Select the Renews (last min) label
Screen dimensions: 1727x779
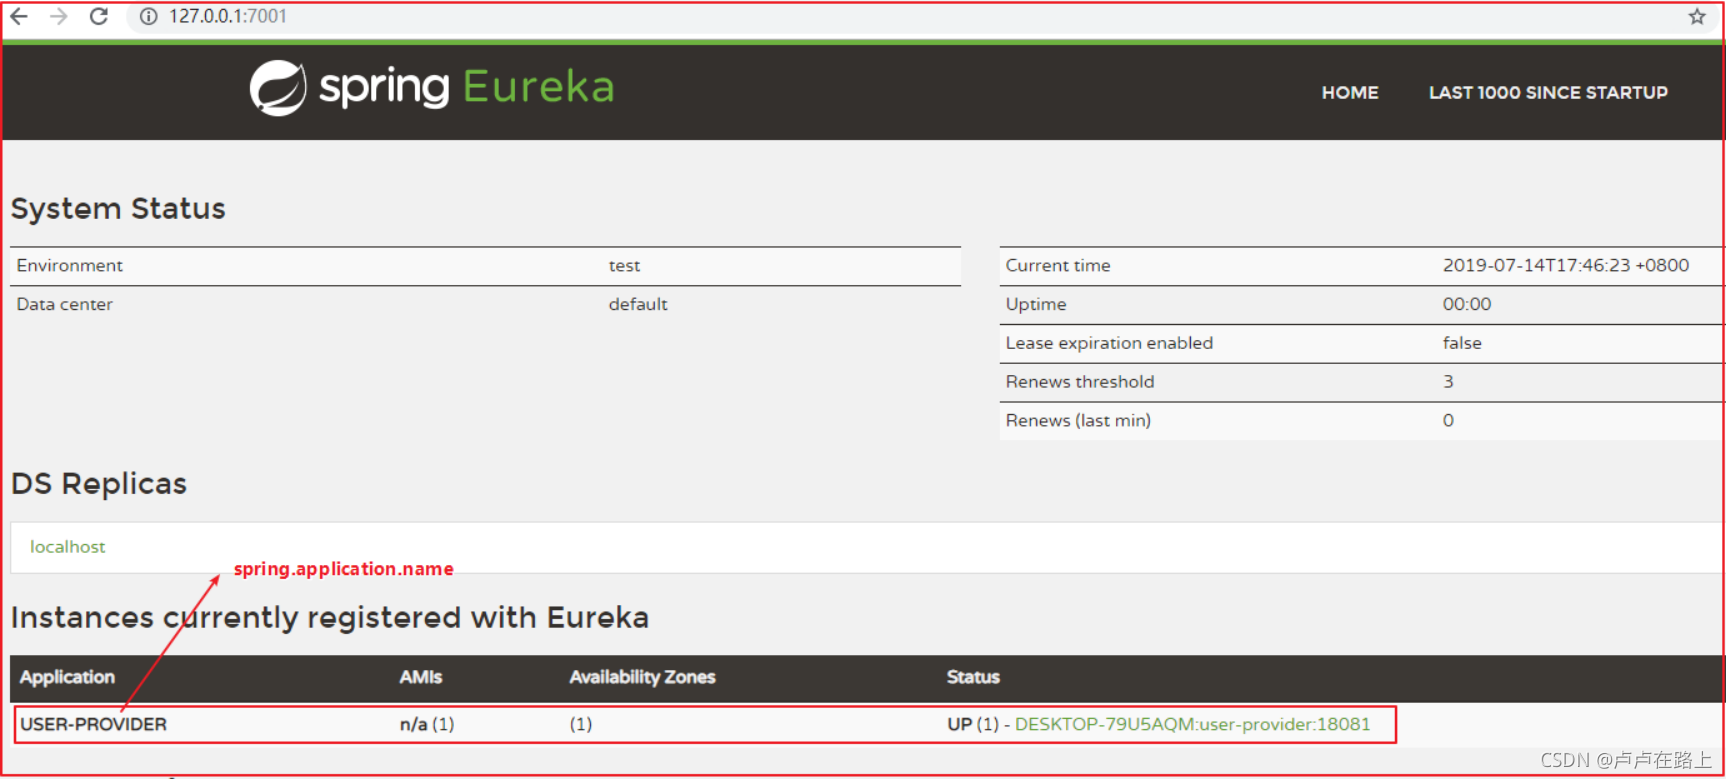click(1078, 421)
